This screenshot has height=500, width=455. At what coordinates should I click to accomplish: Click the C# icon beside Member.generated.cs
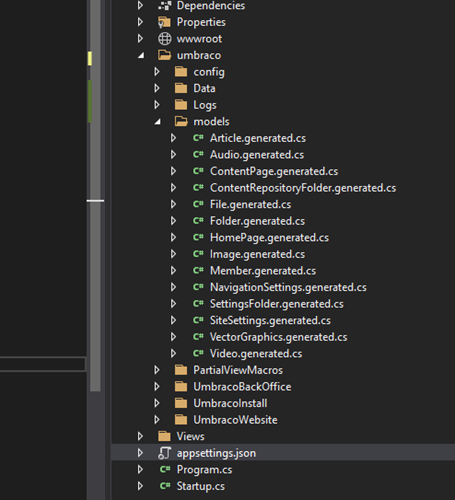[x=198, y=270]
